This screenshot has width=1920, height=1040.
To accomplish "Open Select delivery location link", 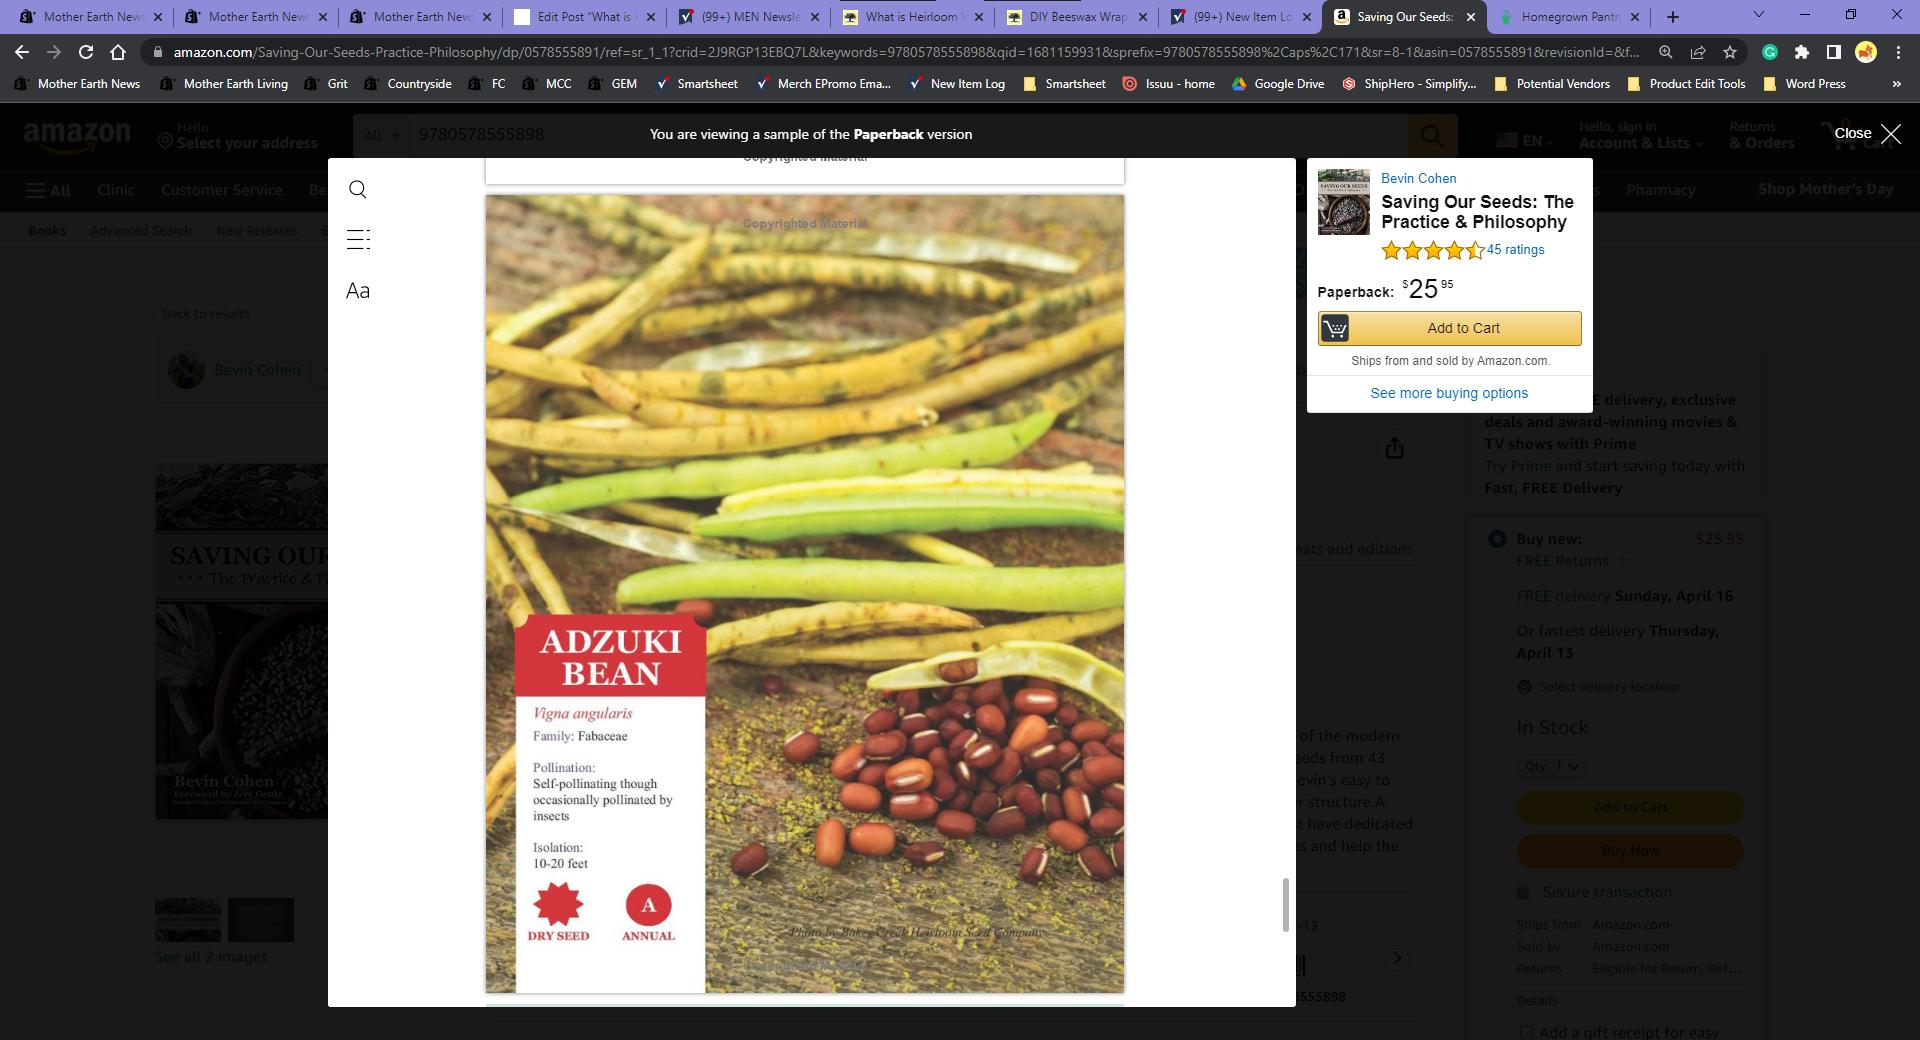I will click(x=1598, y=687).
